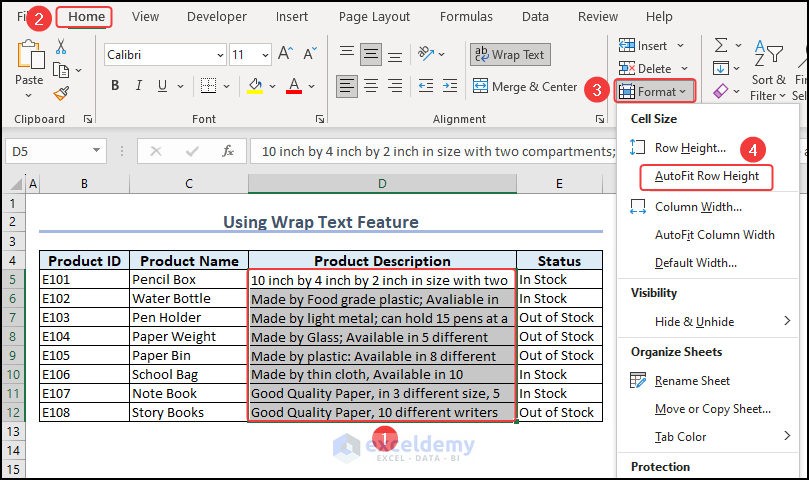Click the Cut scissors icon

pos(61,46)
